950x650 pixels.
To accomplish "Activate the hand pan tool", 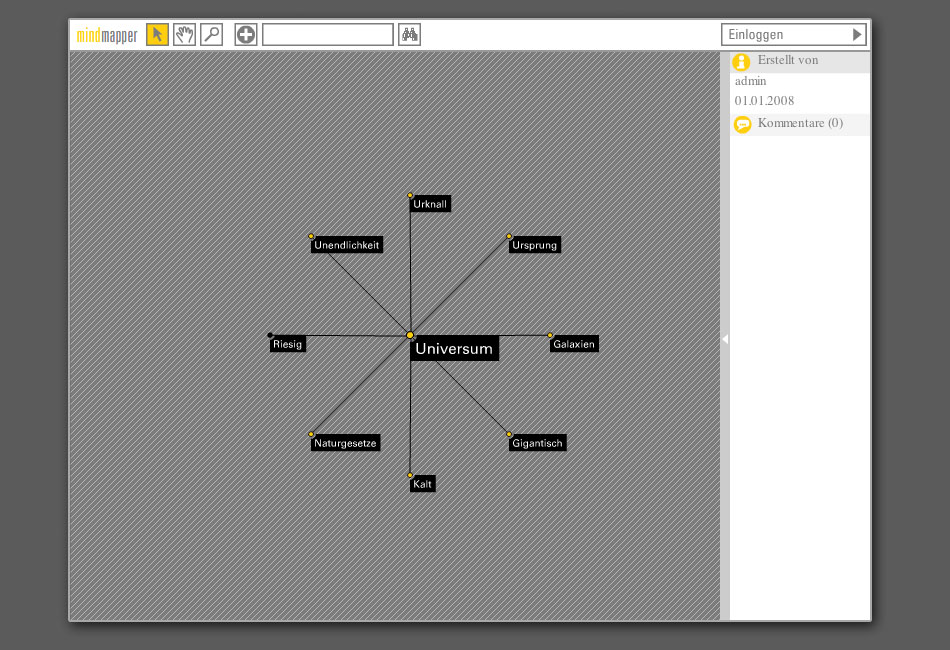I will coord(184,35).
